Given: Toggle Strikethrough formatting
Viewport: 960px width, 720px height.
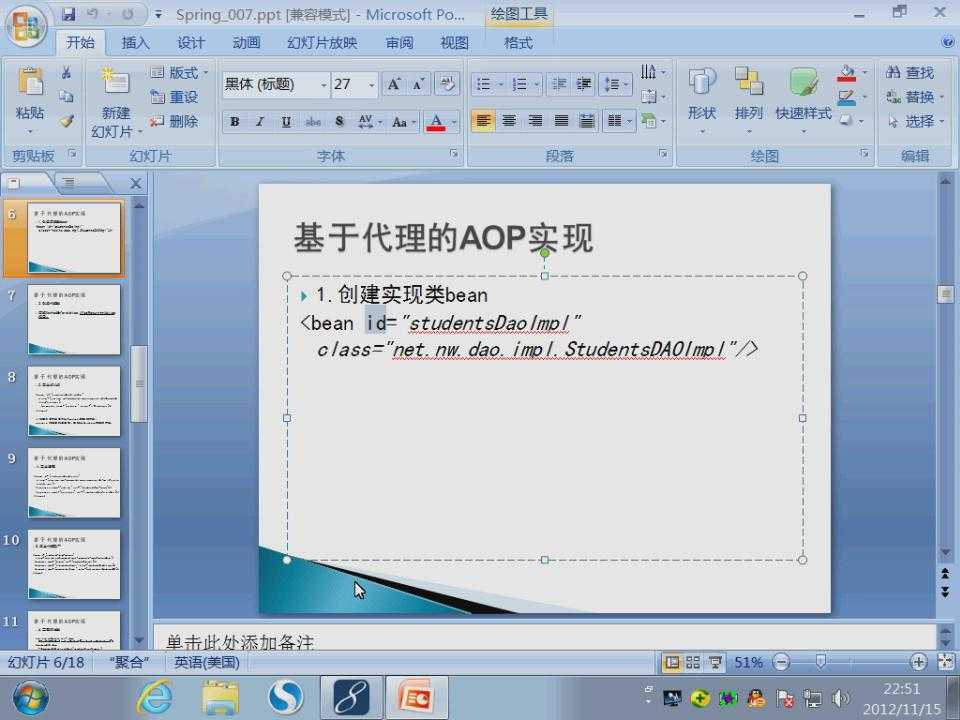Looking at the screenshot, I should tap(313, 121).
